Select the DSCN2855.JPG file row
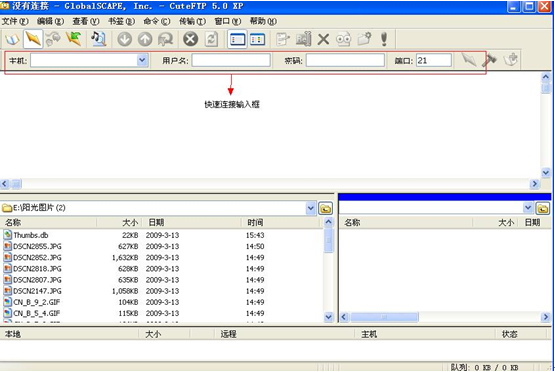 161,246
